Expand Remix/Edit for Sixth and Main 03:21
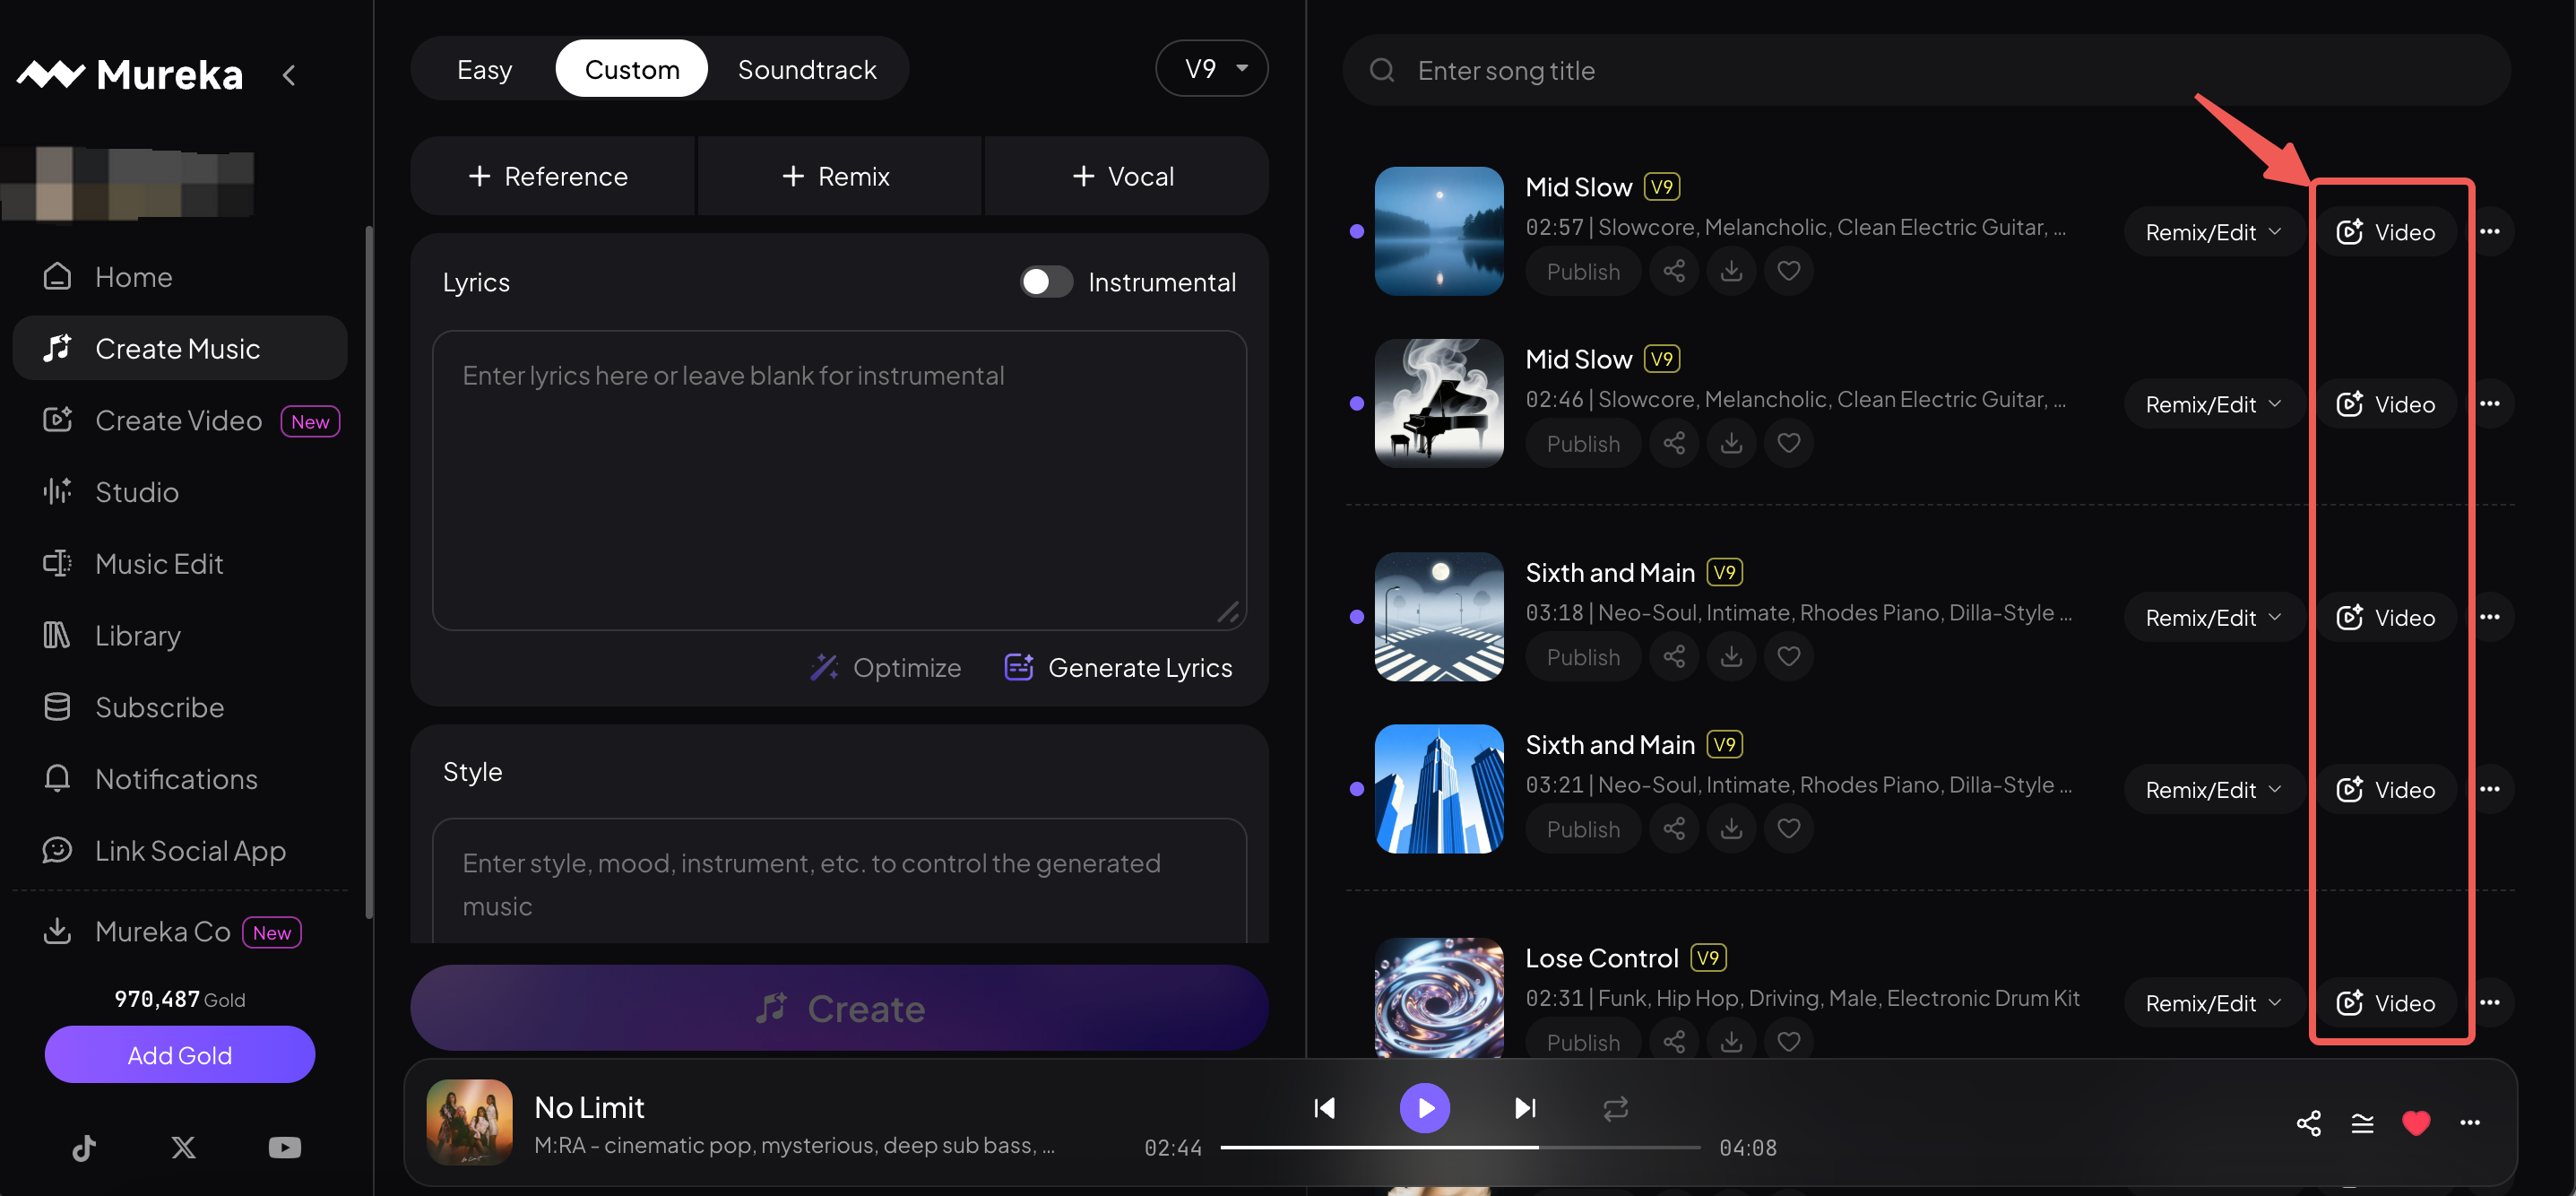 [x=2213, y=789]
